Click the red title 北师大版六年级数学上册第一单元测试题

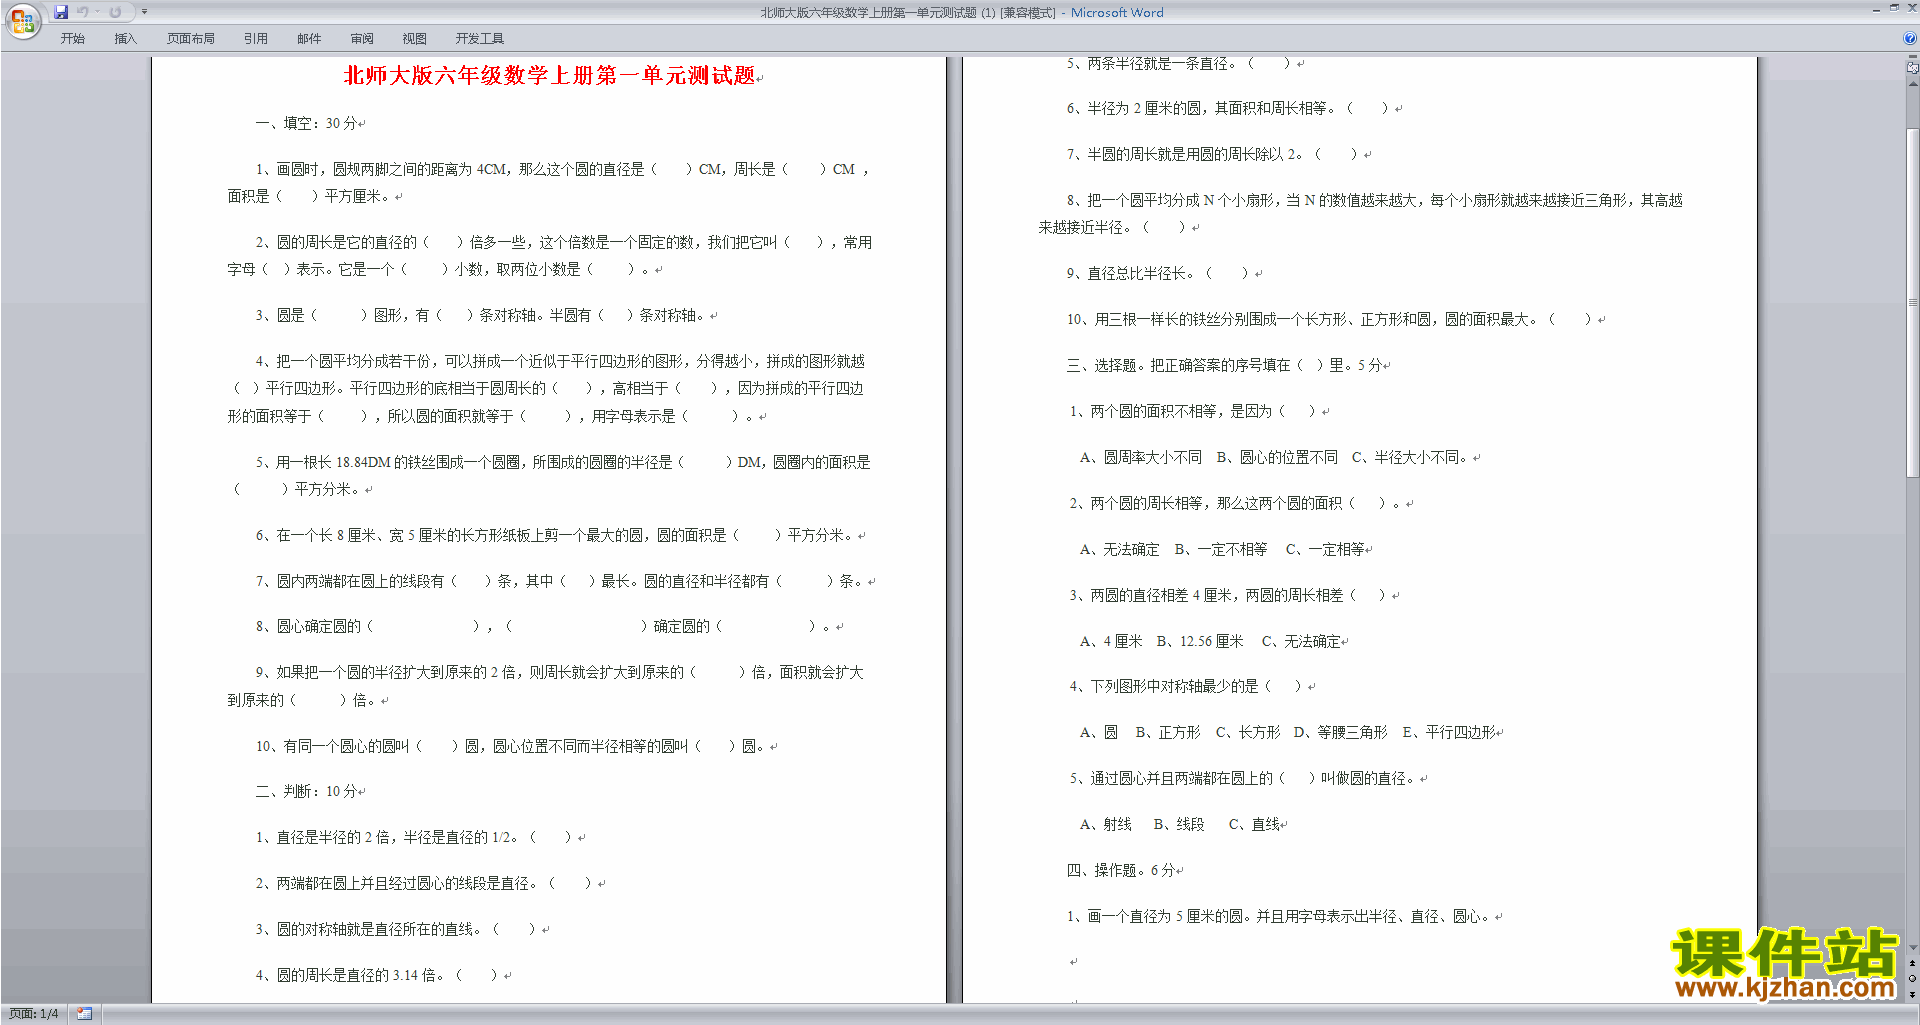click(x=550, y=76)
